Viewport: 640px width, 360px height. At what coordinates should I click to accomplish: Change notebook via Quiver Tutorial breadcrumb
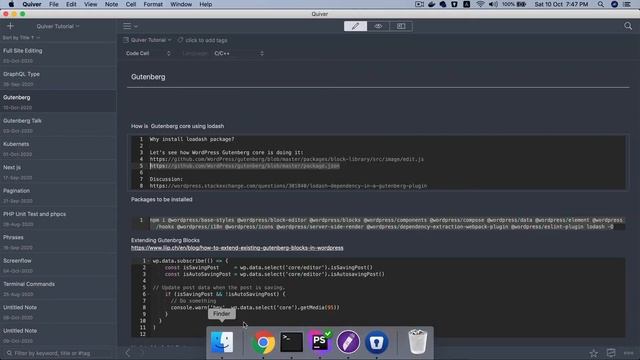pyautogui.click(x=147, y=40)
